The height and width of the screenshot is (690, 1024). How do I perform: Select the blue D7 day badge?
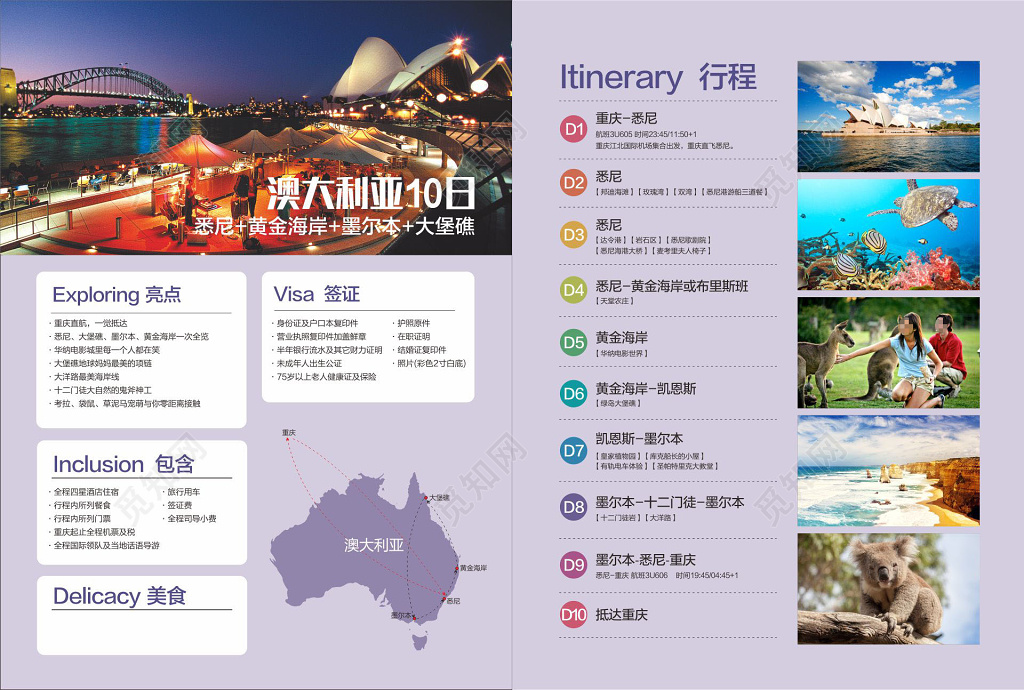click(x=573, y=450)
